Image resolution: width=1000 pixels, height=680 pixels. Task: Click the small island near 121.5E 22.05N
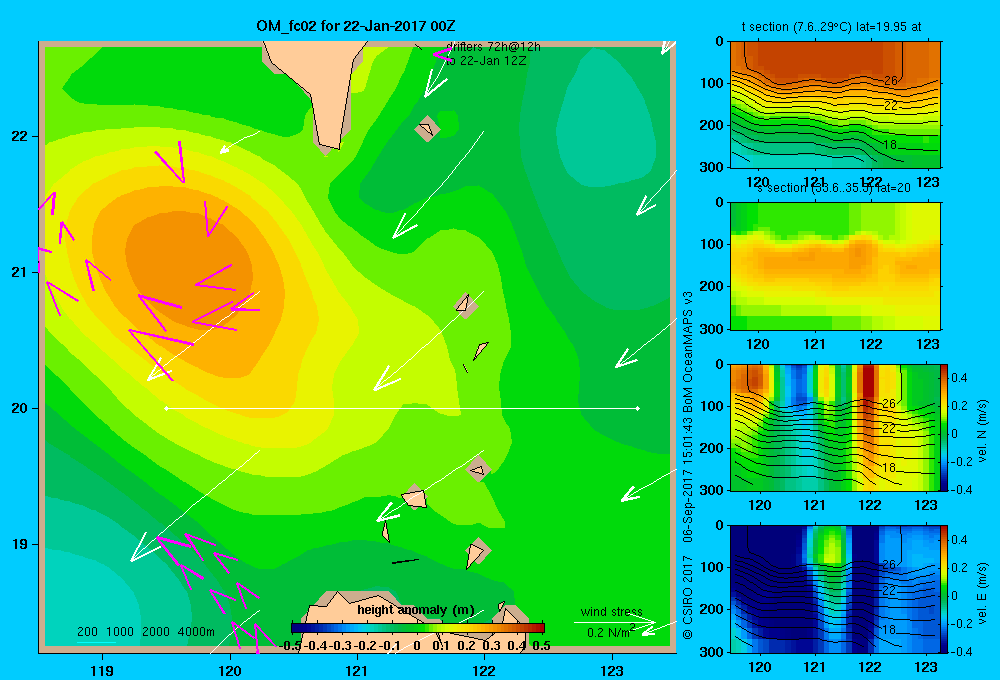pyautogui.click(x=427, y=128)
